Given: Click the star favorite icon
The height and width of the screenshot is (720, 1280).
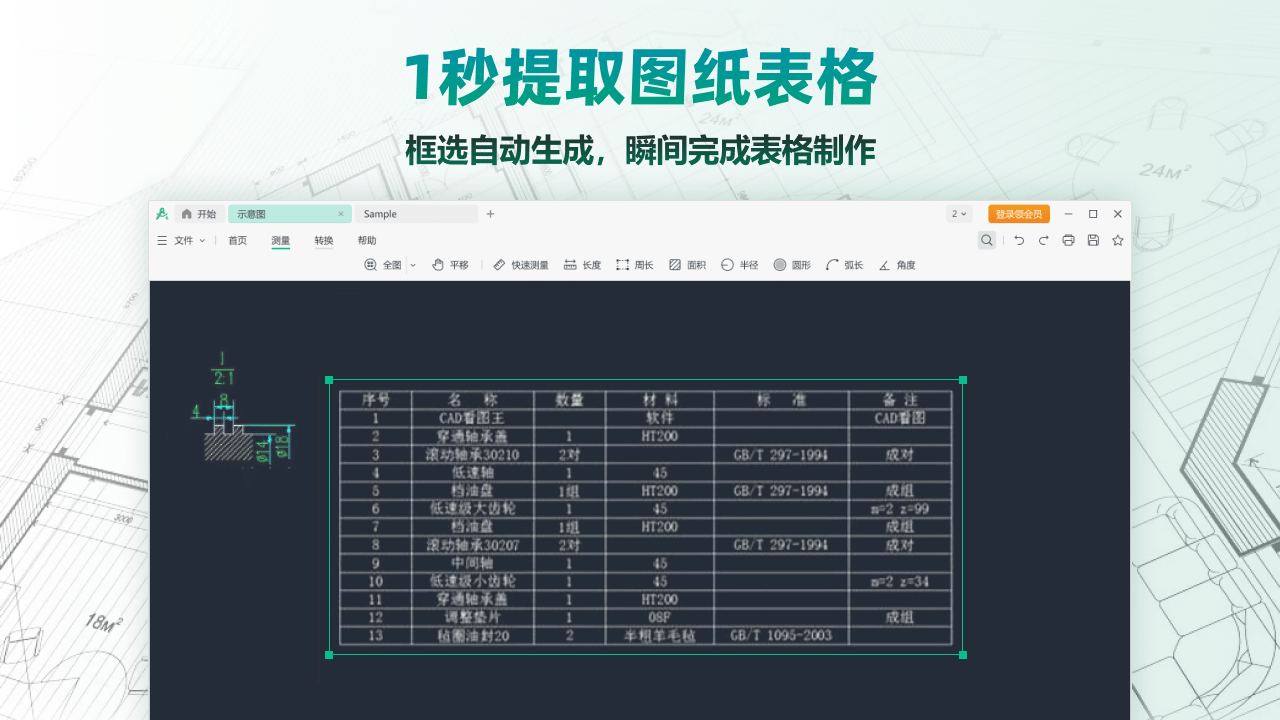Looking at the screenshot, I should click(1118, 240).
